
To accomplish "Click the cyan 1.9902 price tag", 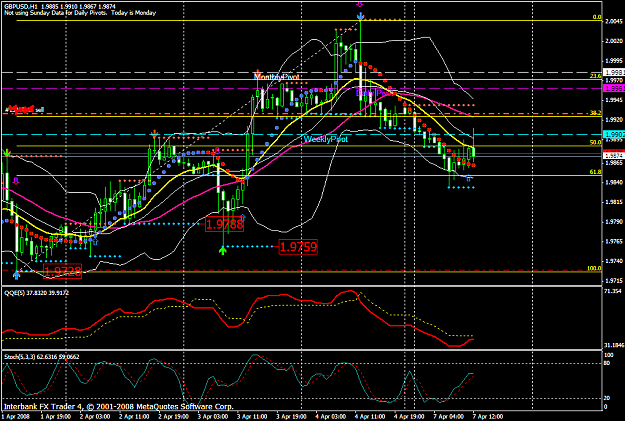I will [x=614, y=134].
